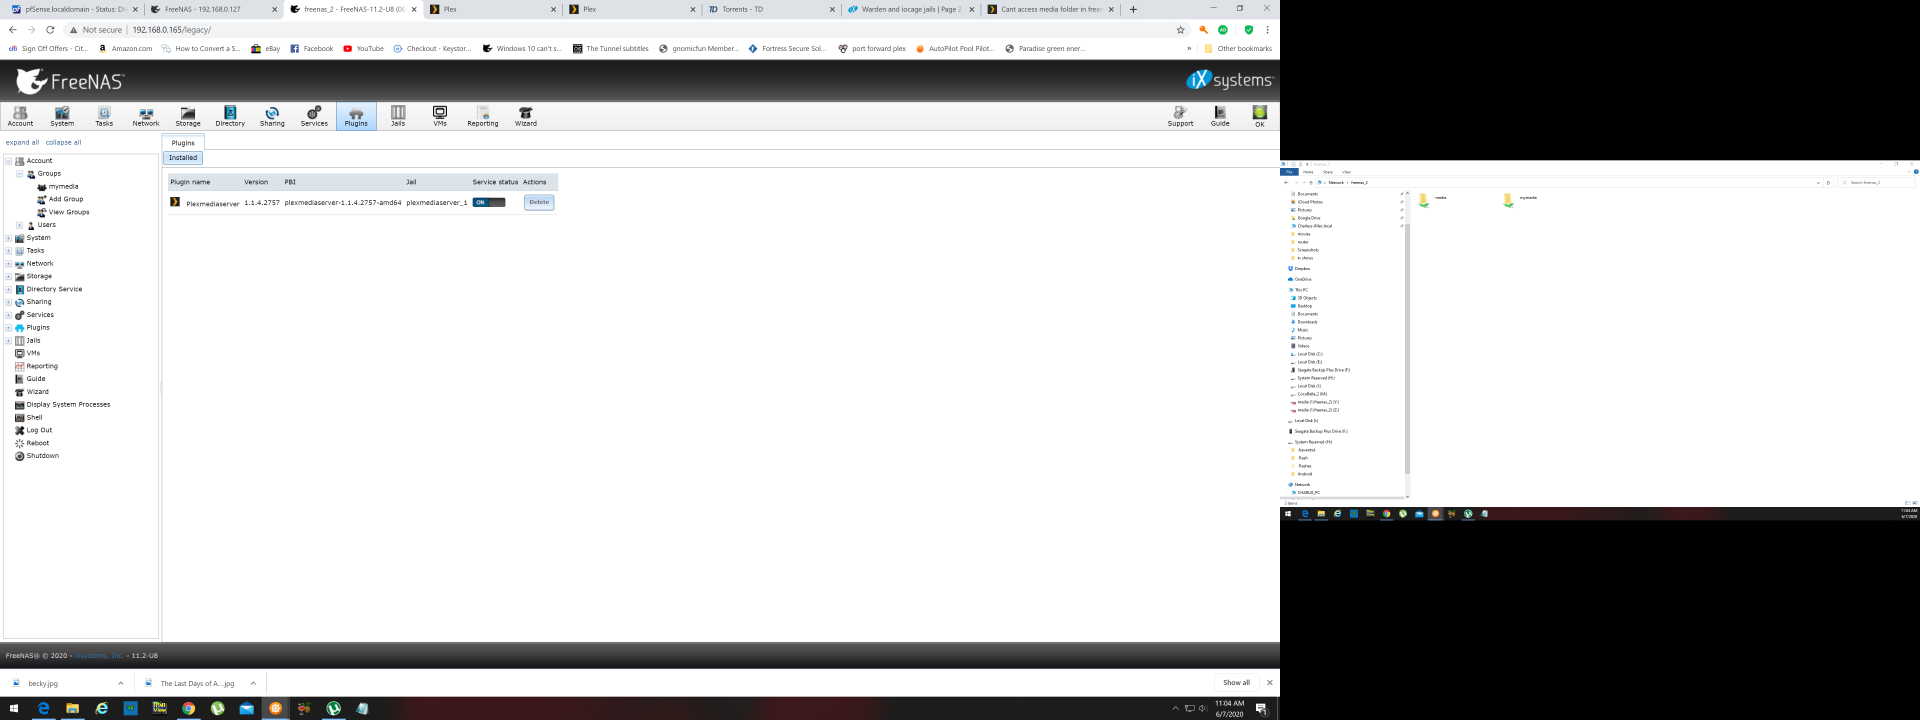Click Reboot in sidebar tree
Screen dimensions: 1920x720
tap(32, 443)
